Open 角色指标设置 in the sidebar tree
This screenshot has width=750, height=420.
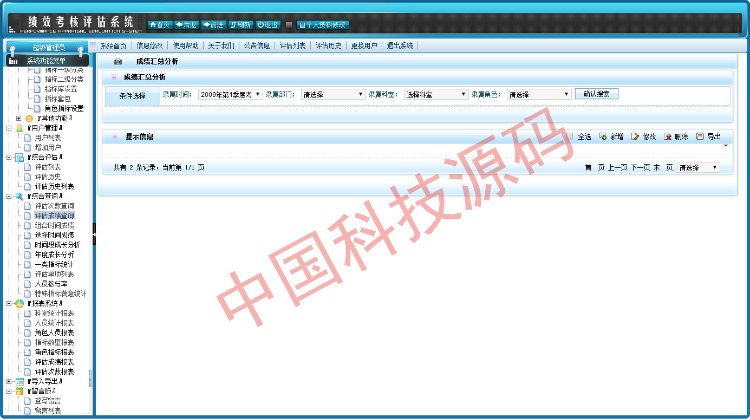pos(64,109)
